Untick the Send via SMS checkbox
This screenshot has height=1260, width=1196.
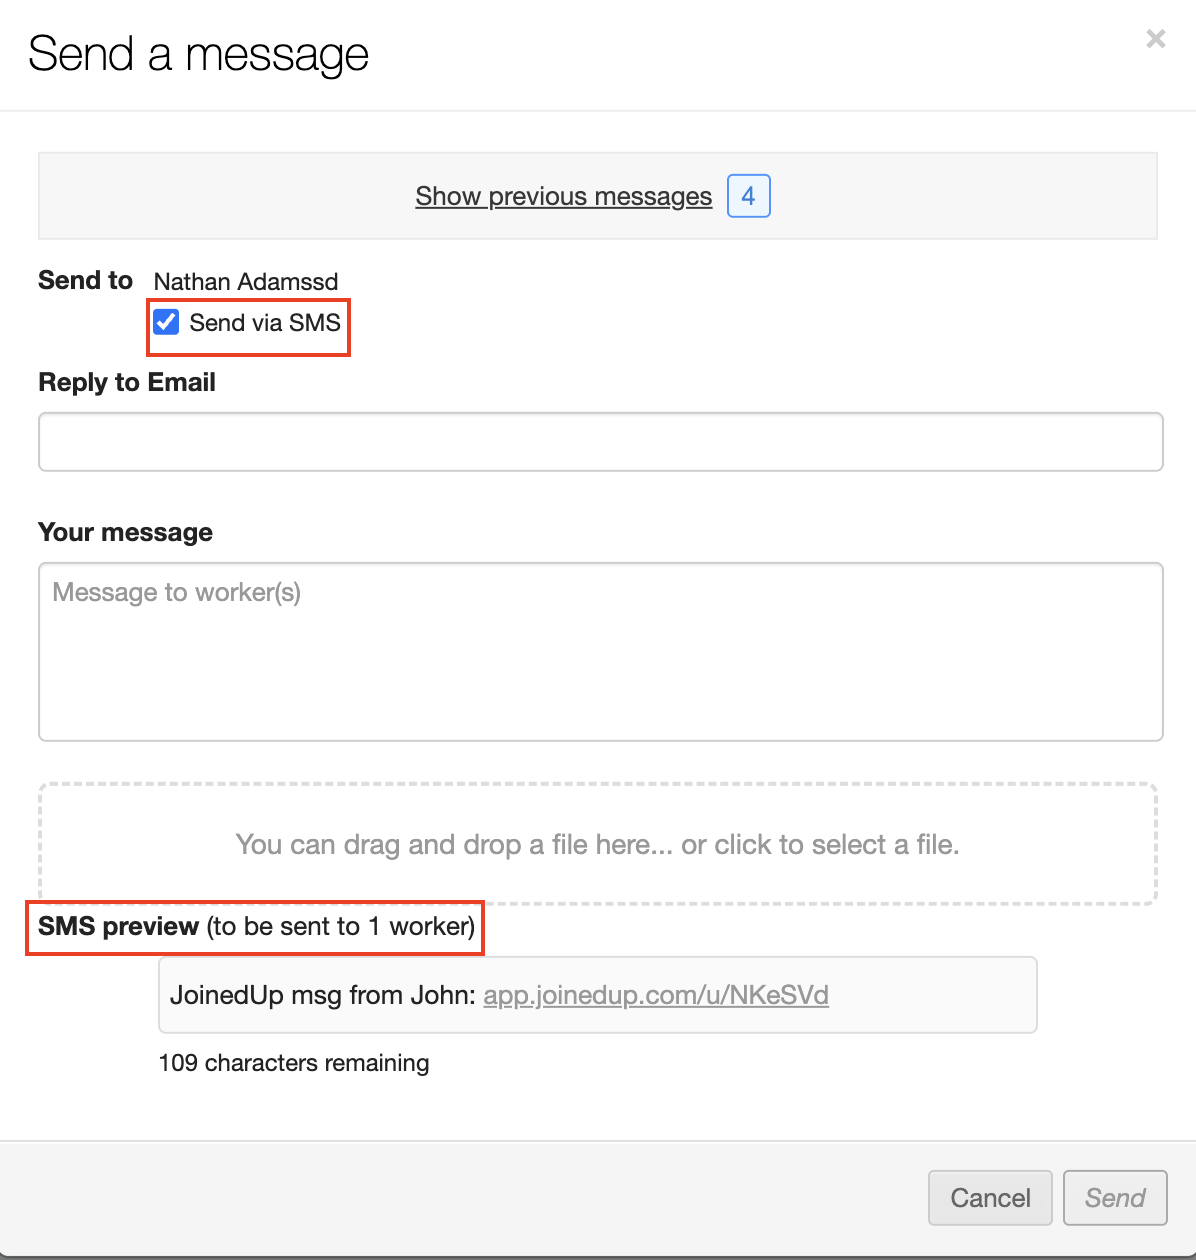tap(166, 322)
